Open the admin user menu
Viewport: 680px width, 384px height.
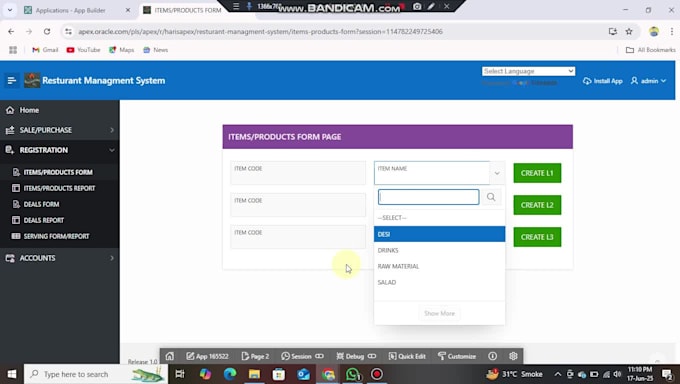[648, 81]
